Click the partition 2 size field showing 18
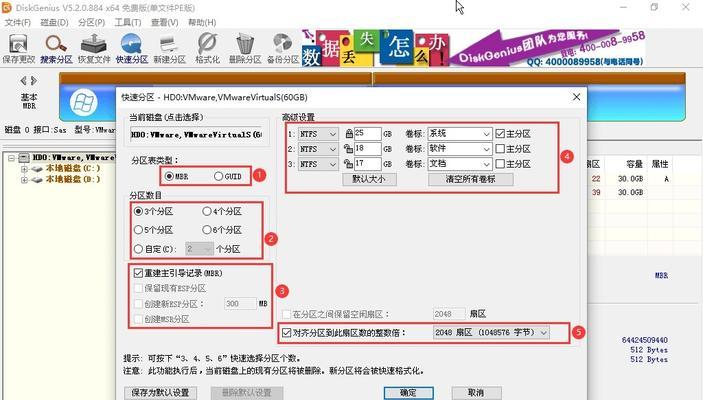 (x=368, y=149)
